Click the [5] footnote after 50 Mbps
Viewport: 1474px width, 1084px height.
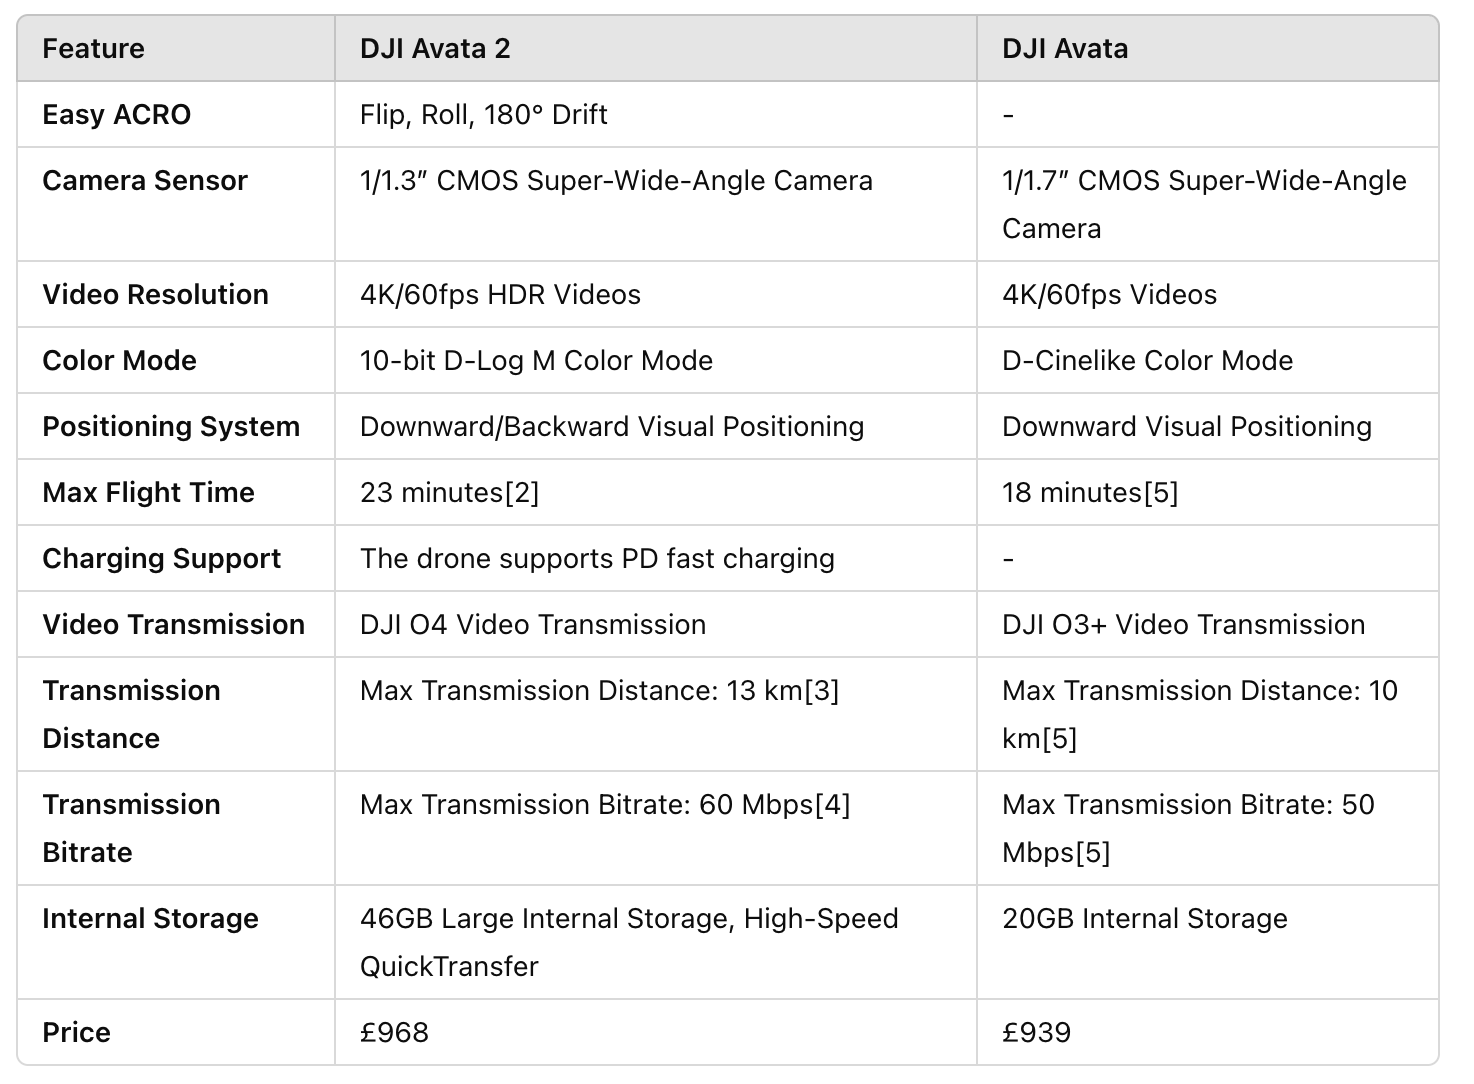click(x=1092, y=853)
